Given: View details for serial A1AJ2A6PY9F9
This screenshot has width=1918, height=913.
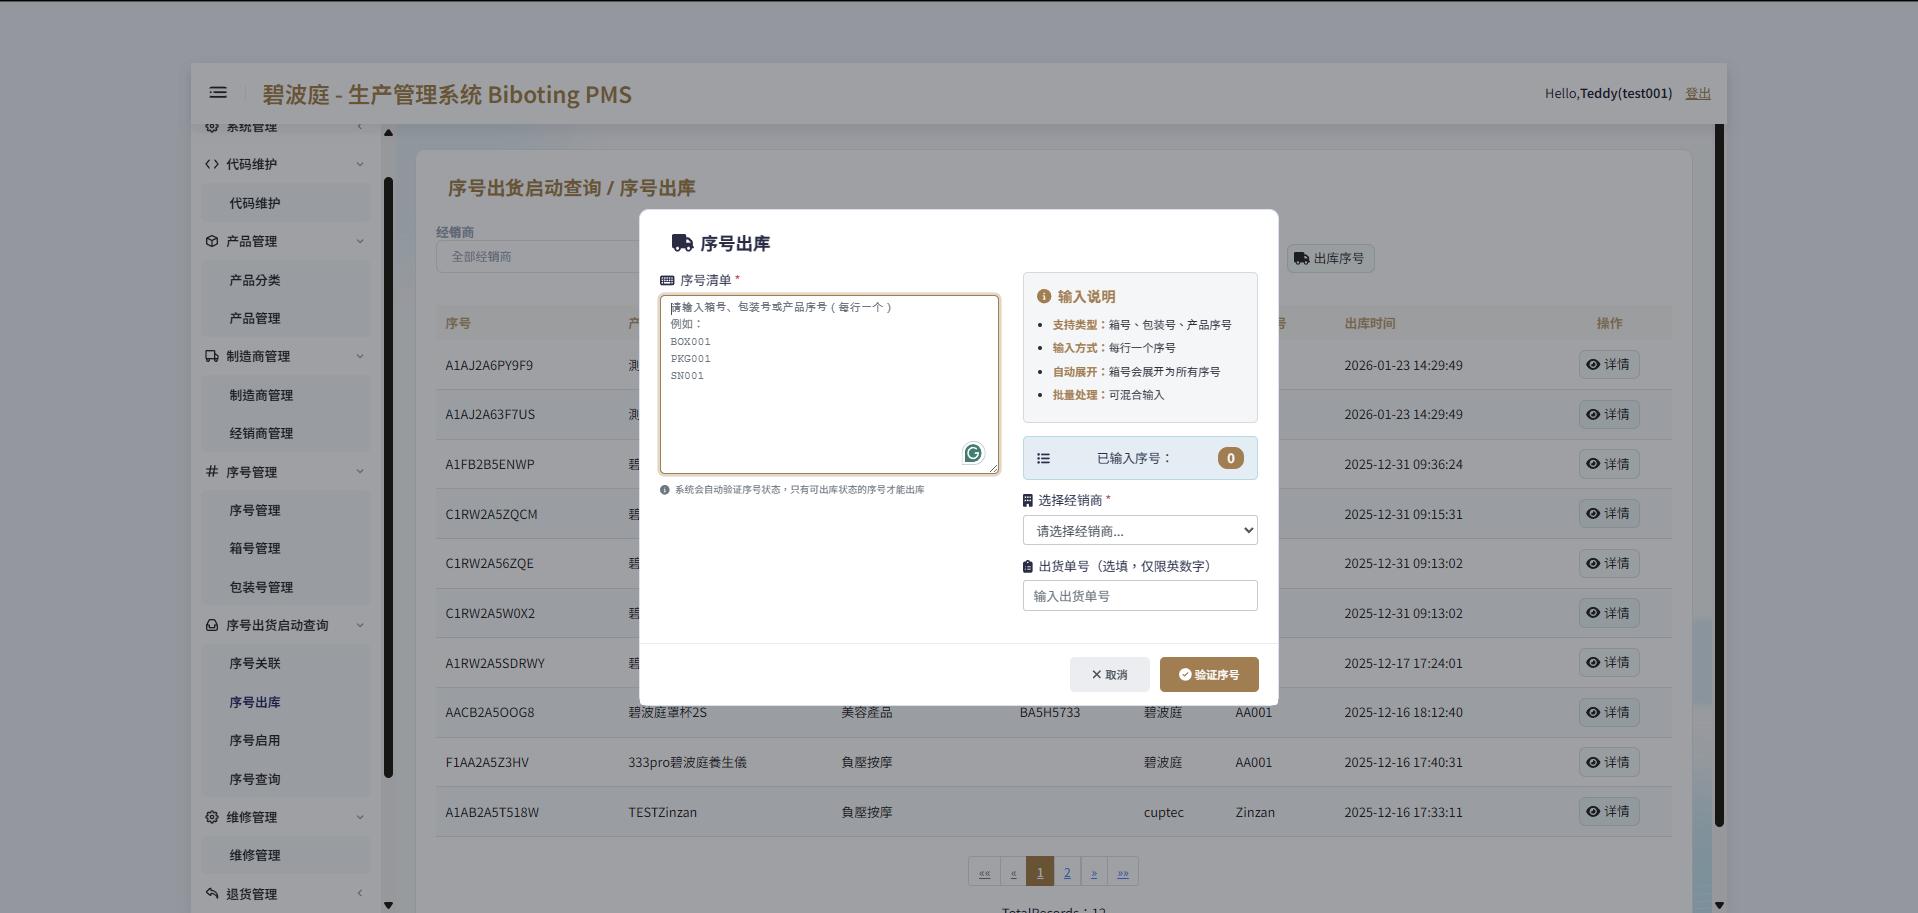Looking at the screenshot, I should pos(1608,365).
